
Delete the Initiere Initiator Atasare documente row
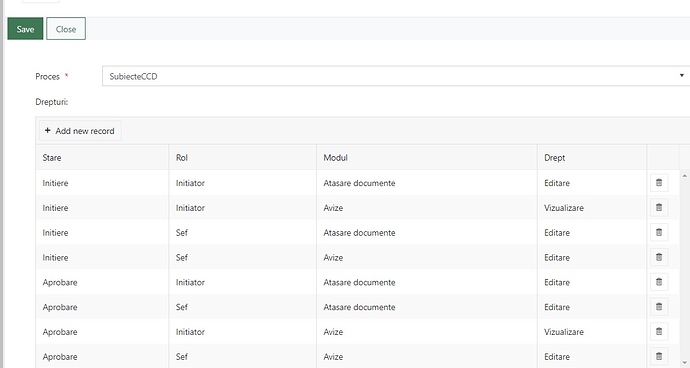tap(659, 183)
